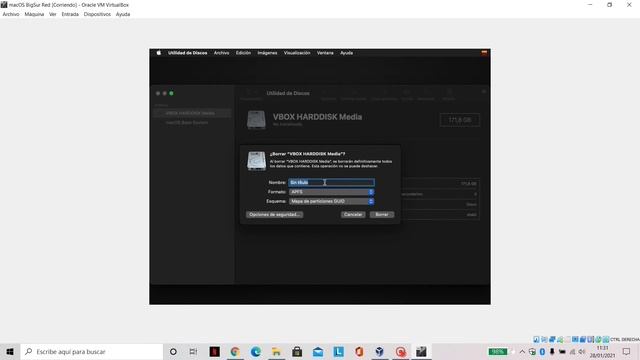Open the last dark app icon on taskbar
Image resolution: width=640 pixels, height=360 pixels.
[x=421, y=351]
